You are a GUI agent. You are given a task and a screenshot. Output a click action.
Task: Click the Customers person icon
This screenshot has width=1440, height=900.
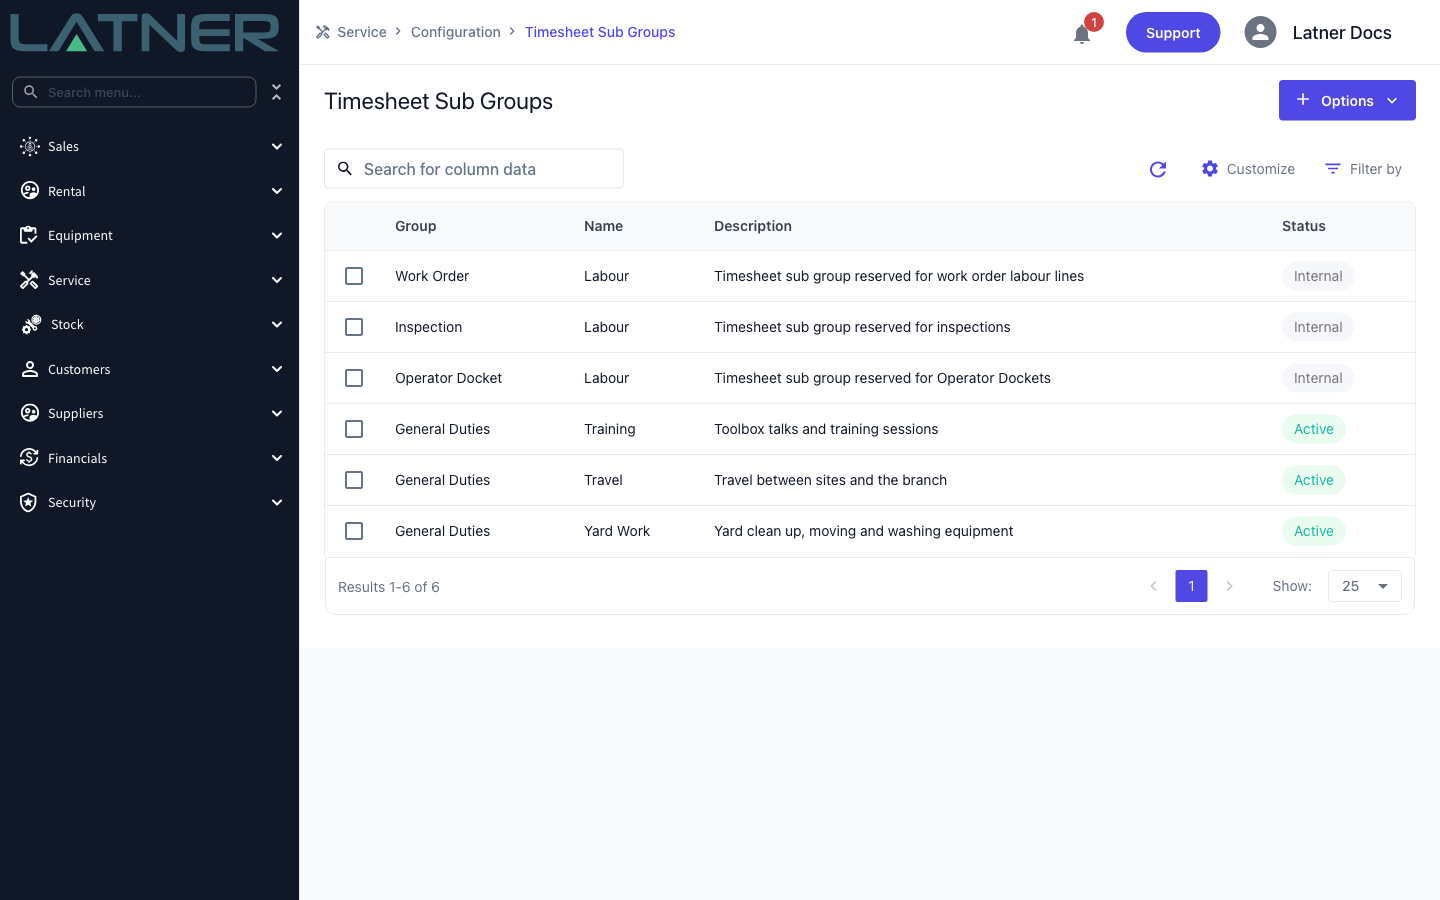[x=30, y=369]
